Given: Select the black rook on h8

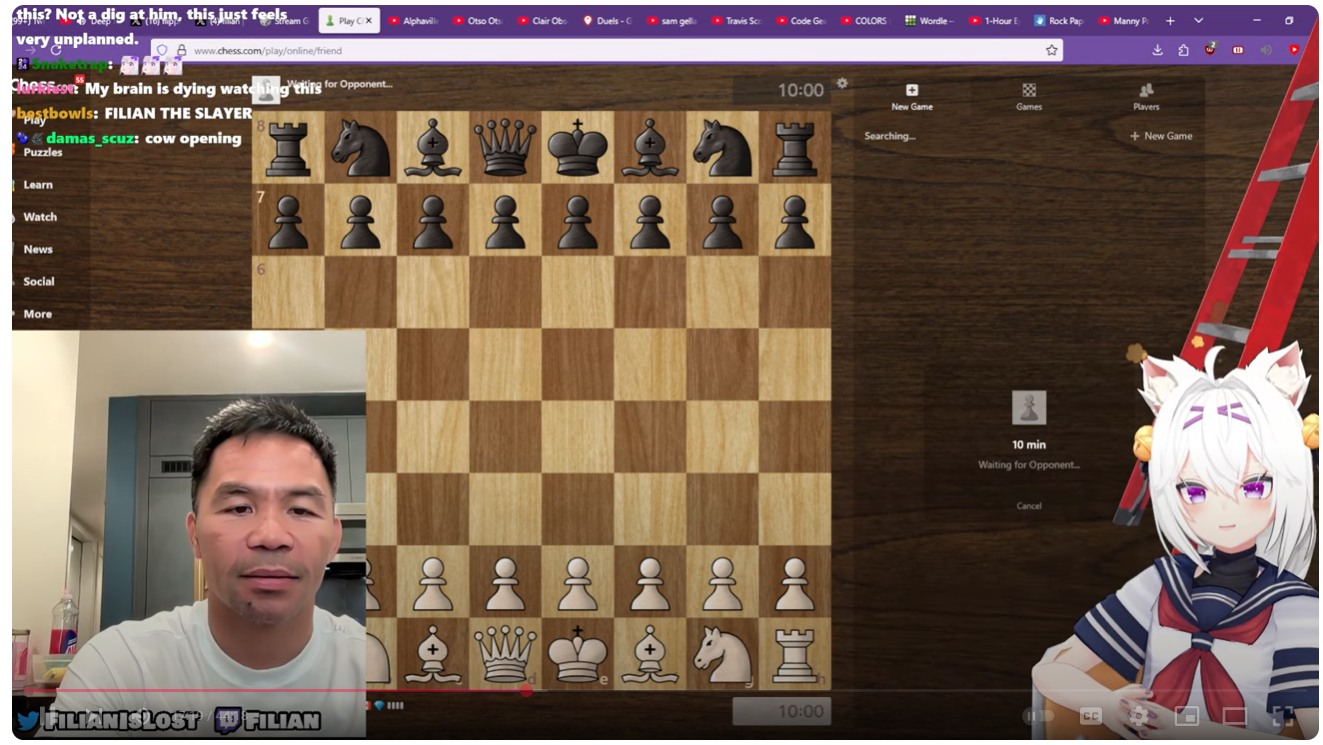Looking at the screenshot, I should click(x=795, y=147).
